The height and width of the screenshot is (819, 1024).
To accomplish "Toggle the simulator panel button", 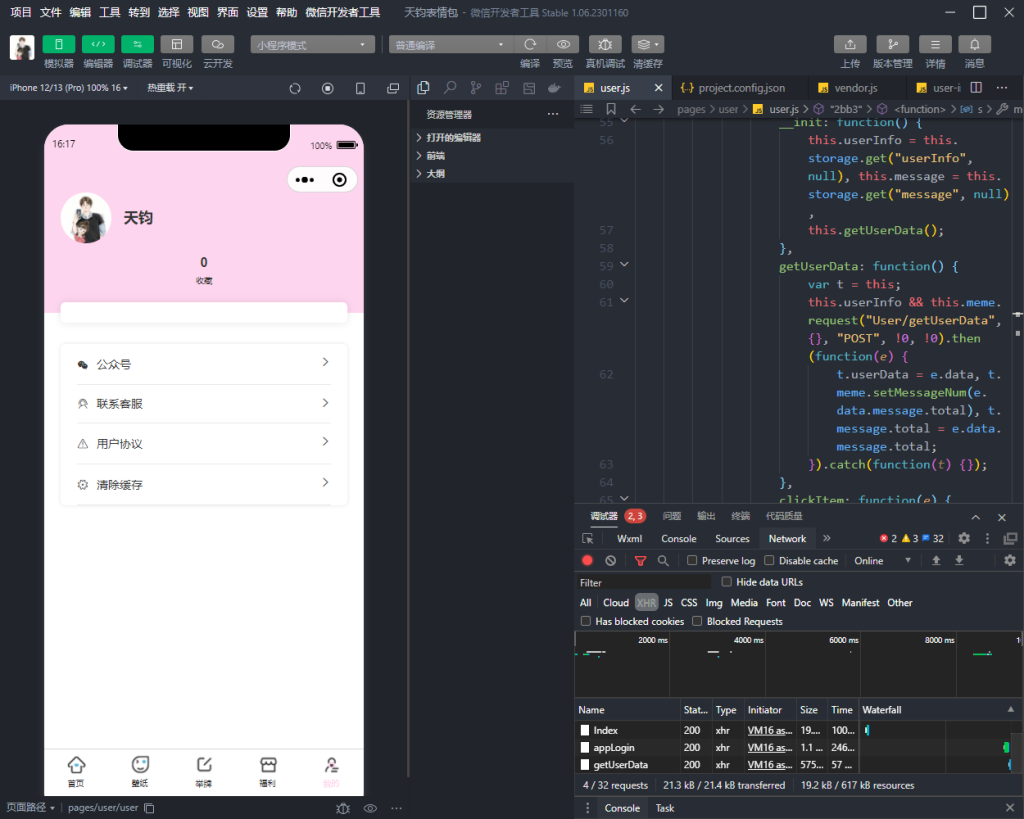I will point(58,44).
